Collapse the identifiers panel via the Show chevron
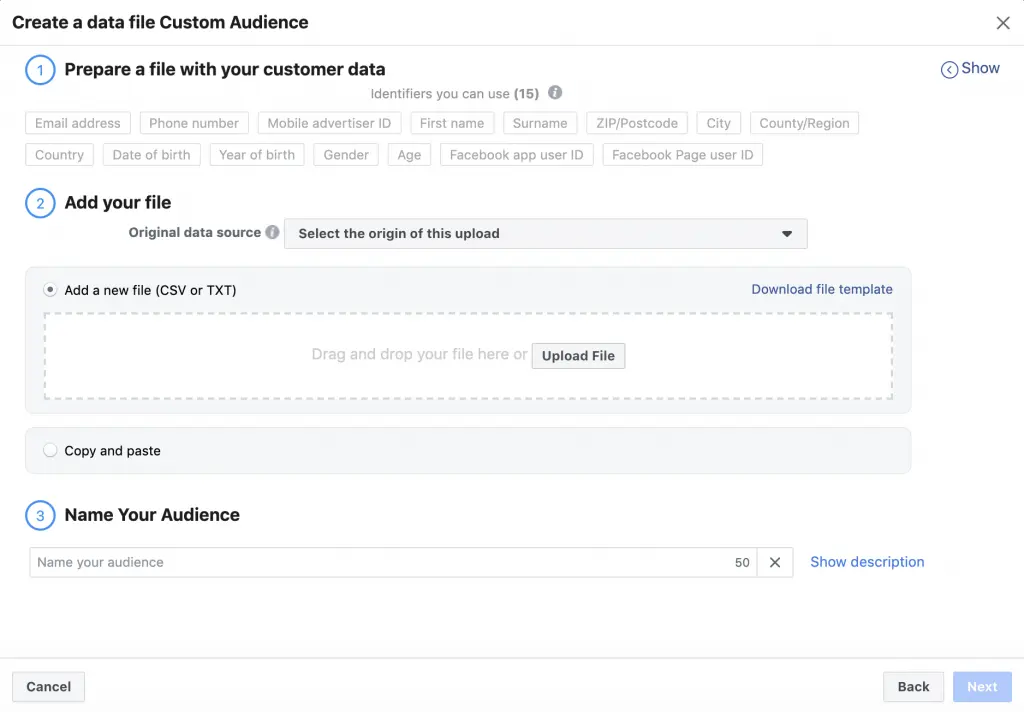 969,68
